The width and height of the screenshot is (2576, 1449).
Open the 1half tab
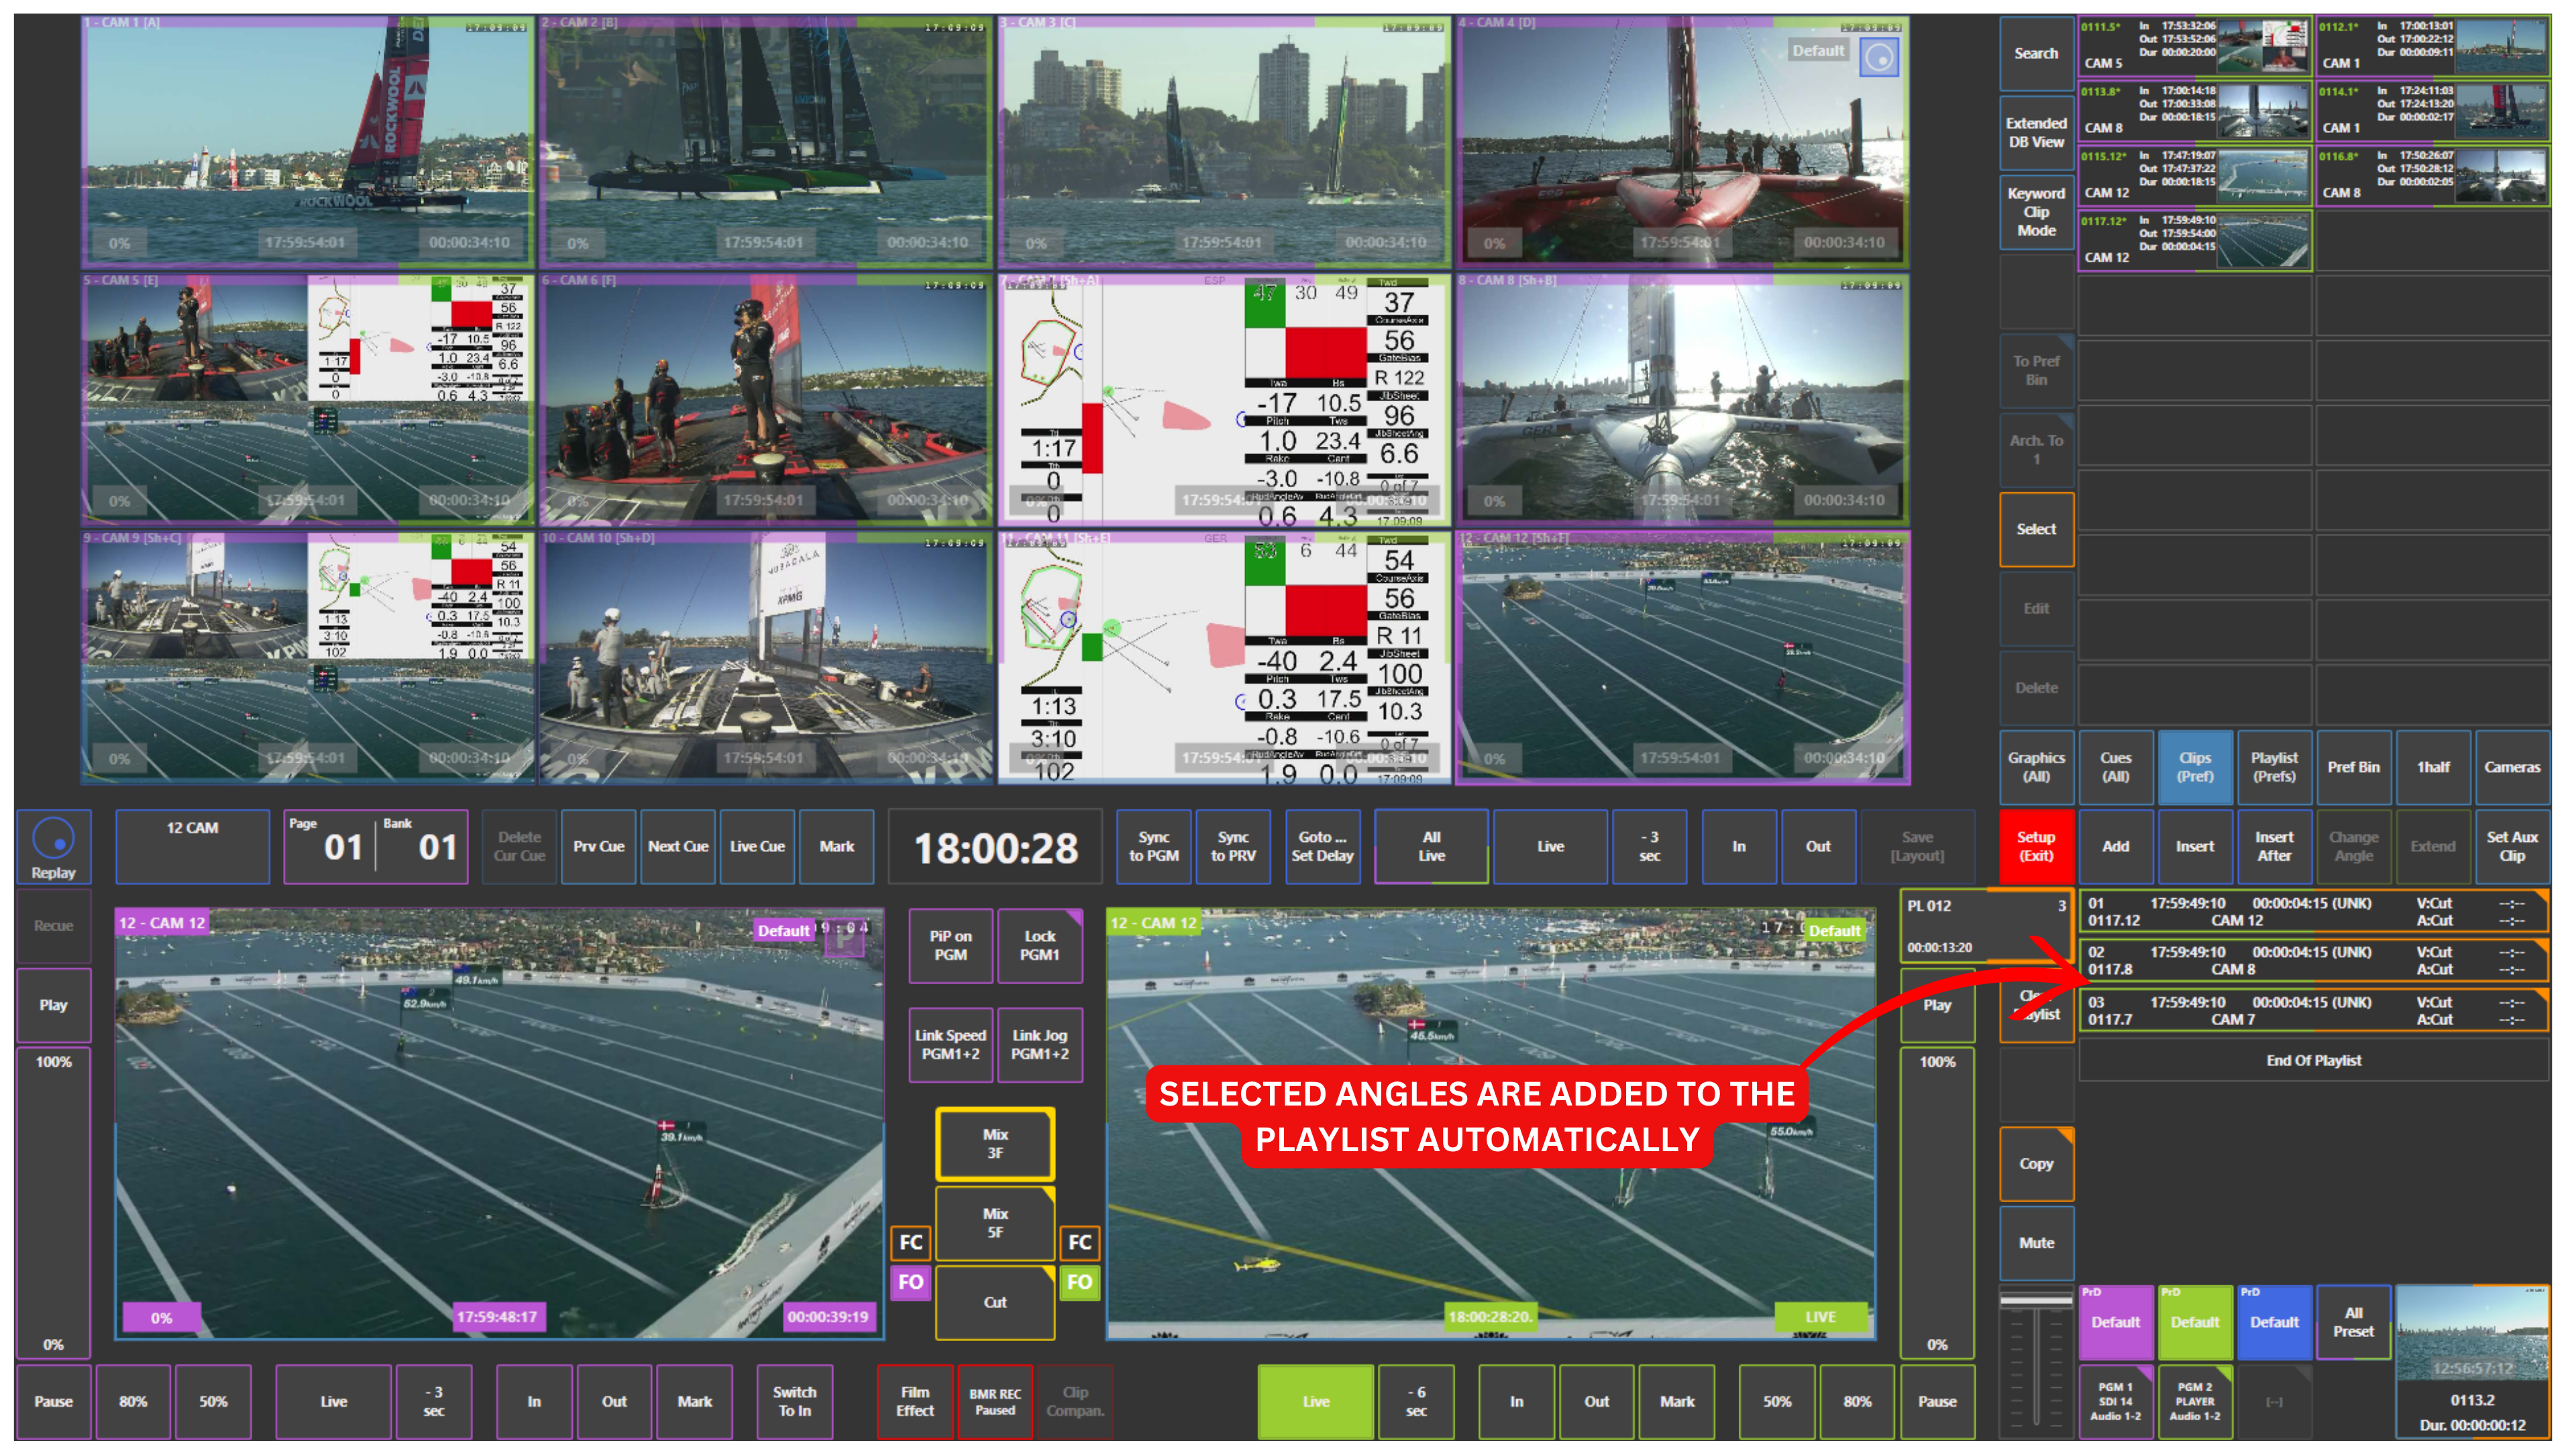(2433, 767)
